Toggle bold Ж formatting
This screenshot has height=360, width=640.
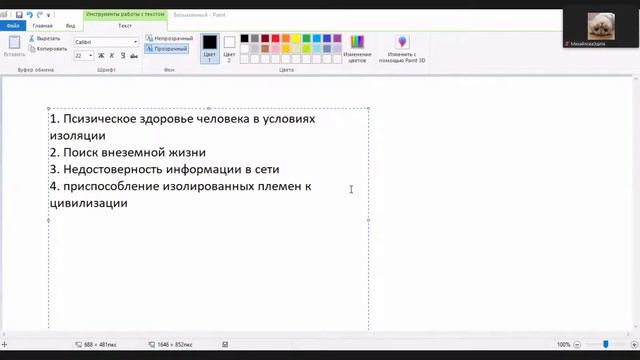[101, 56]
